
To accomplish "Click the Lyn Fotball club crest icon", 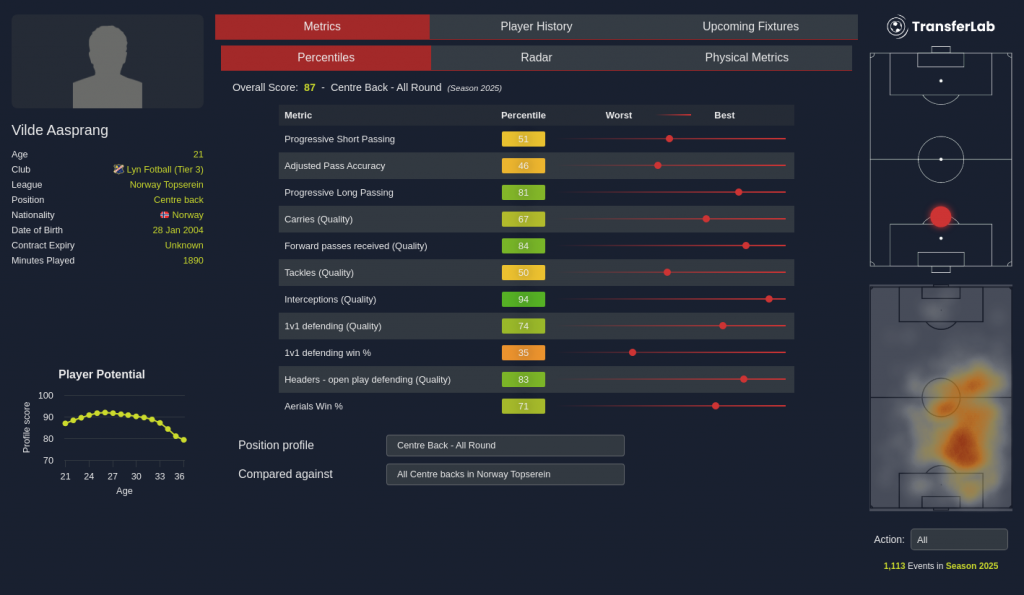I will click(119, 170).
